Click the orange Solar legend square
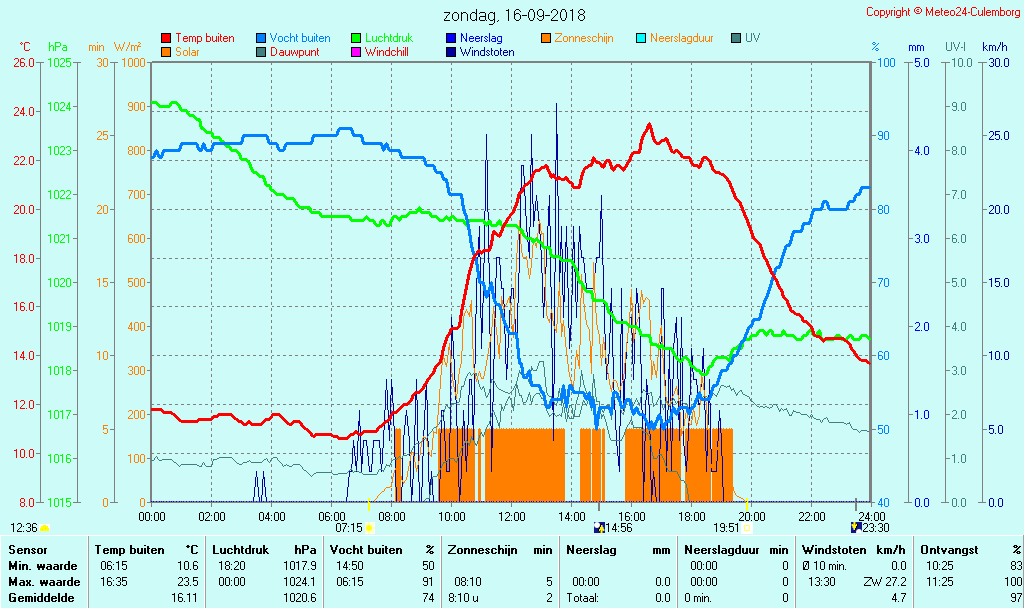This screenshot has height=608, width=1026. [x=166, y=52]
